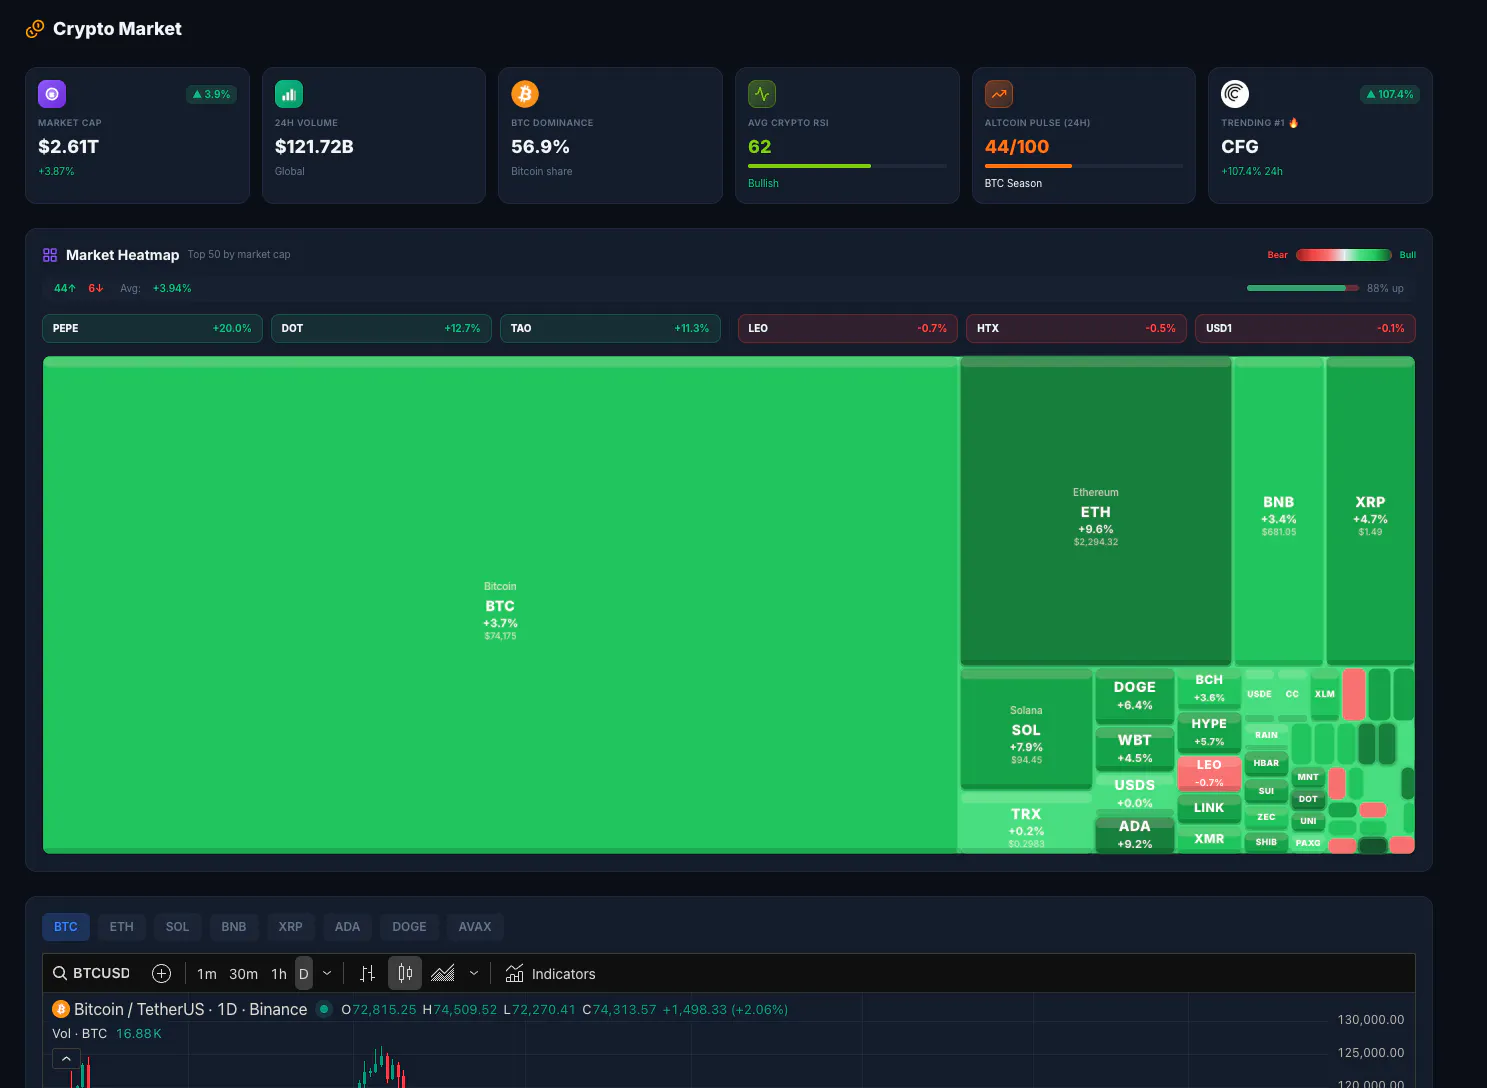Click the BTCUSD symbol search field
Viewport: 1487px width, 1088px height.
click(92, 973)
